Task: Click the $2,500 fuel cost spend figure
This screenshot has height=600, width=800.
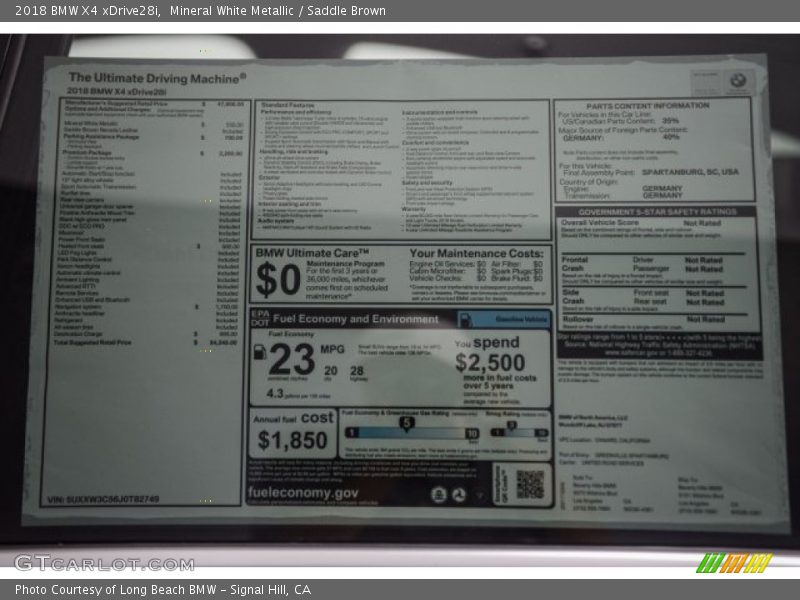Action: (490, 362)
